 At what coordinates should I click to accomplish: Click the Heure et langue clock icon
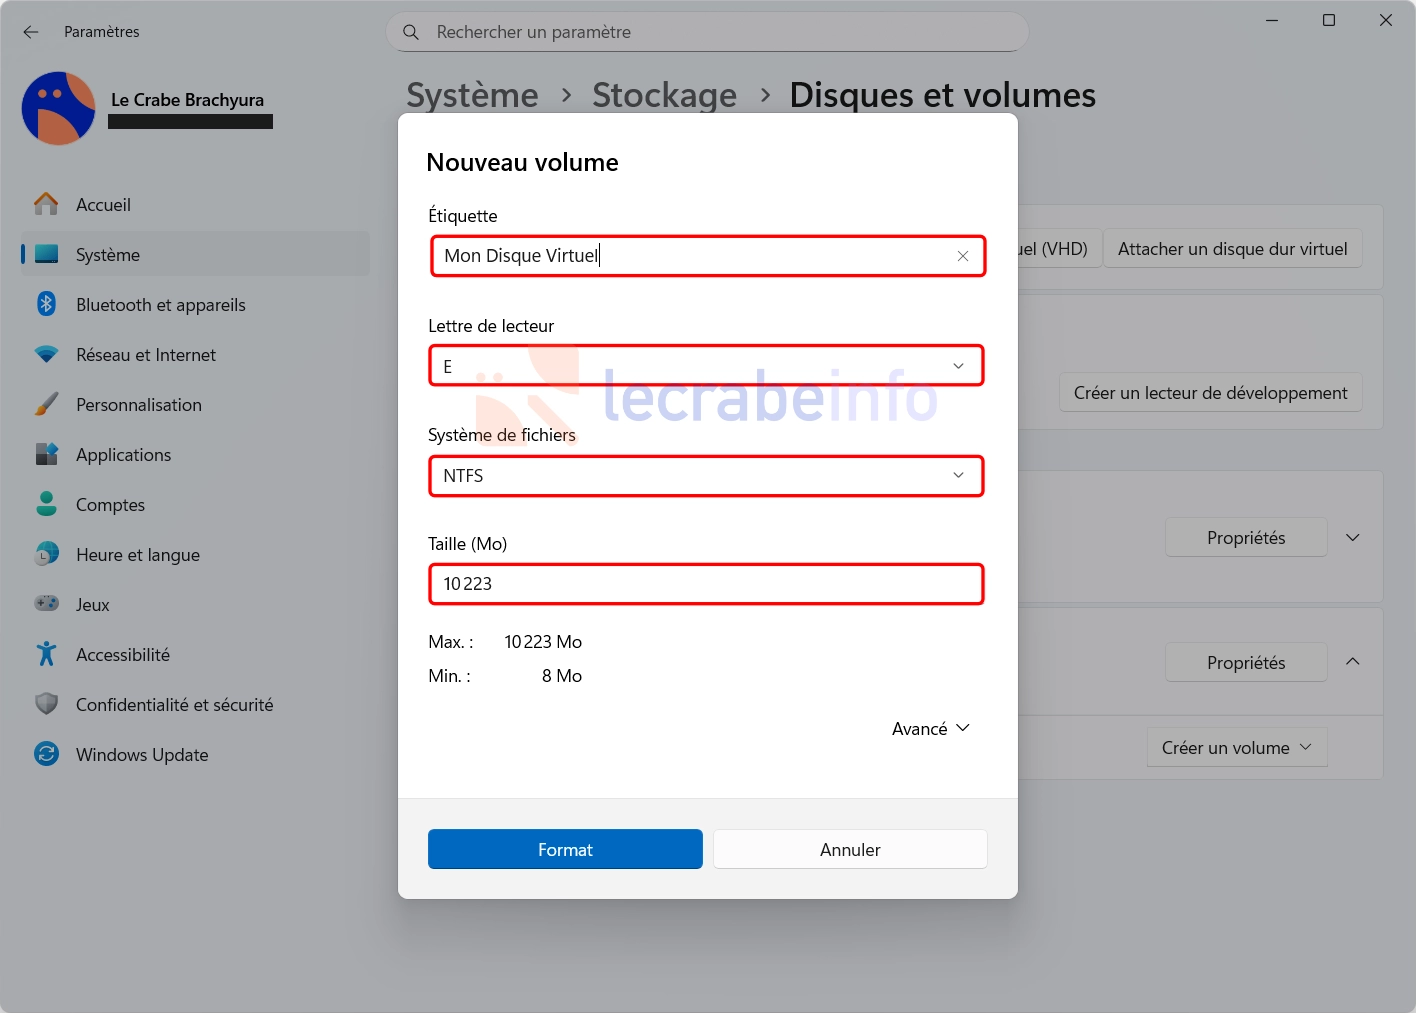(x=46, y=554)
